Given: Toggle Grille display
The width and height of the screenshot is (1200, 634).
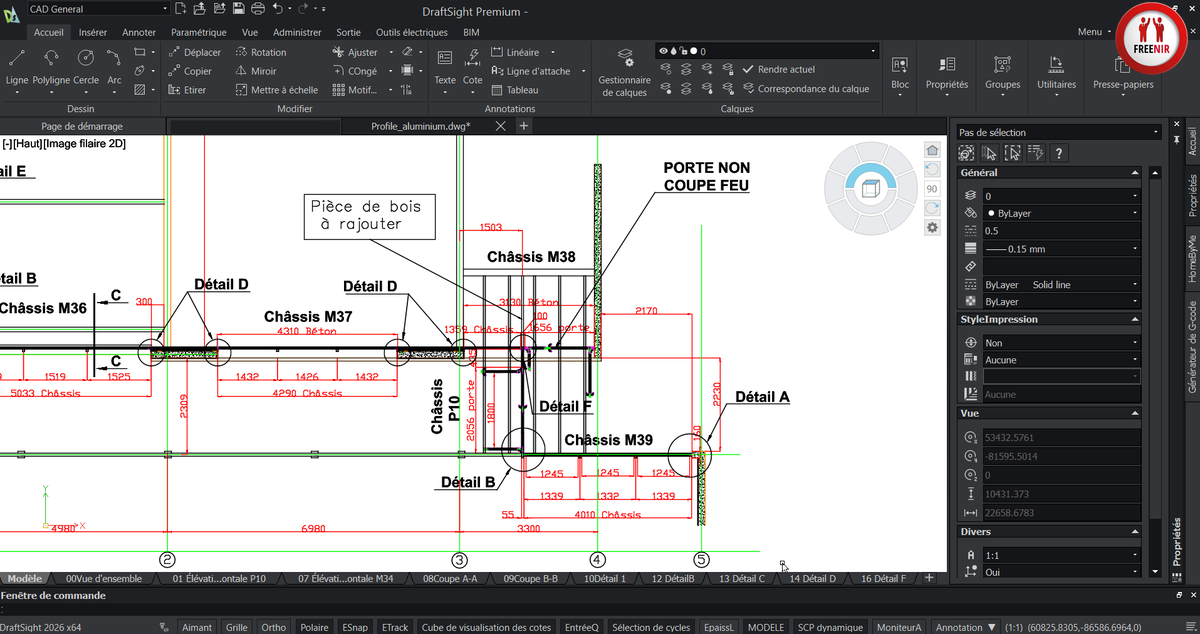Looking at the screenshot, I should pos(236,627).
